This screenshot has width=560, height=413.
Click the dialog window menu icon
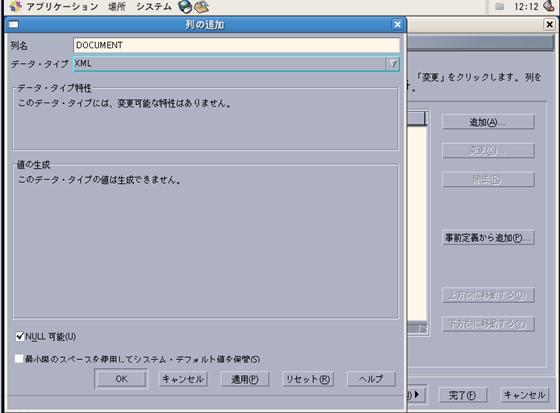tap(14, 25)
